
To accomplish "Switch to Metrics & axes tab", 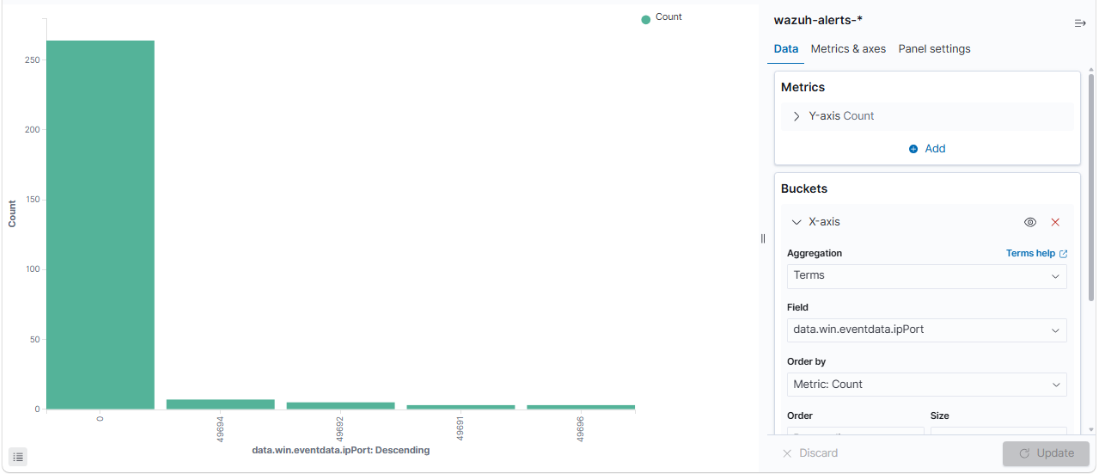I will [848, 49].
